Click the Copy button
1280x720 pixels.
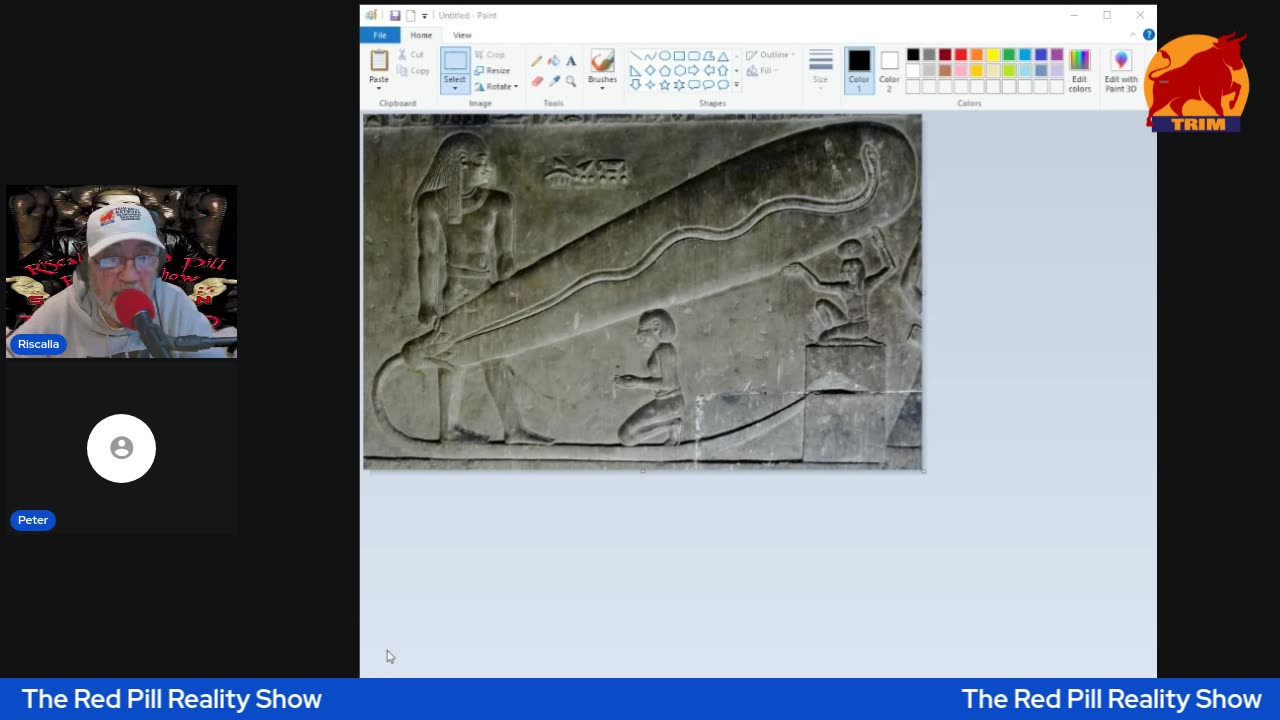(413, 71)
